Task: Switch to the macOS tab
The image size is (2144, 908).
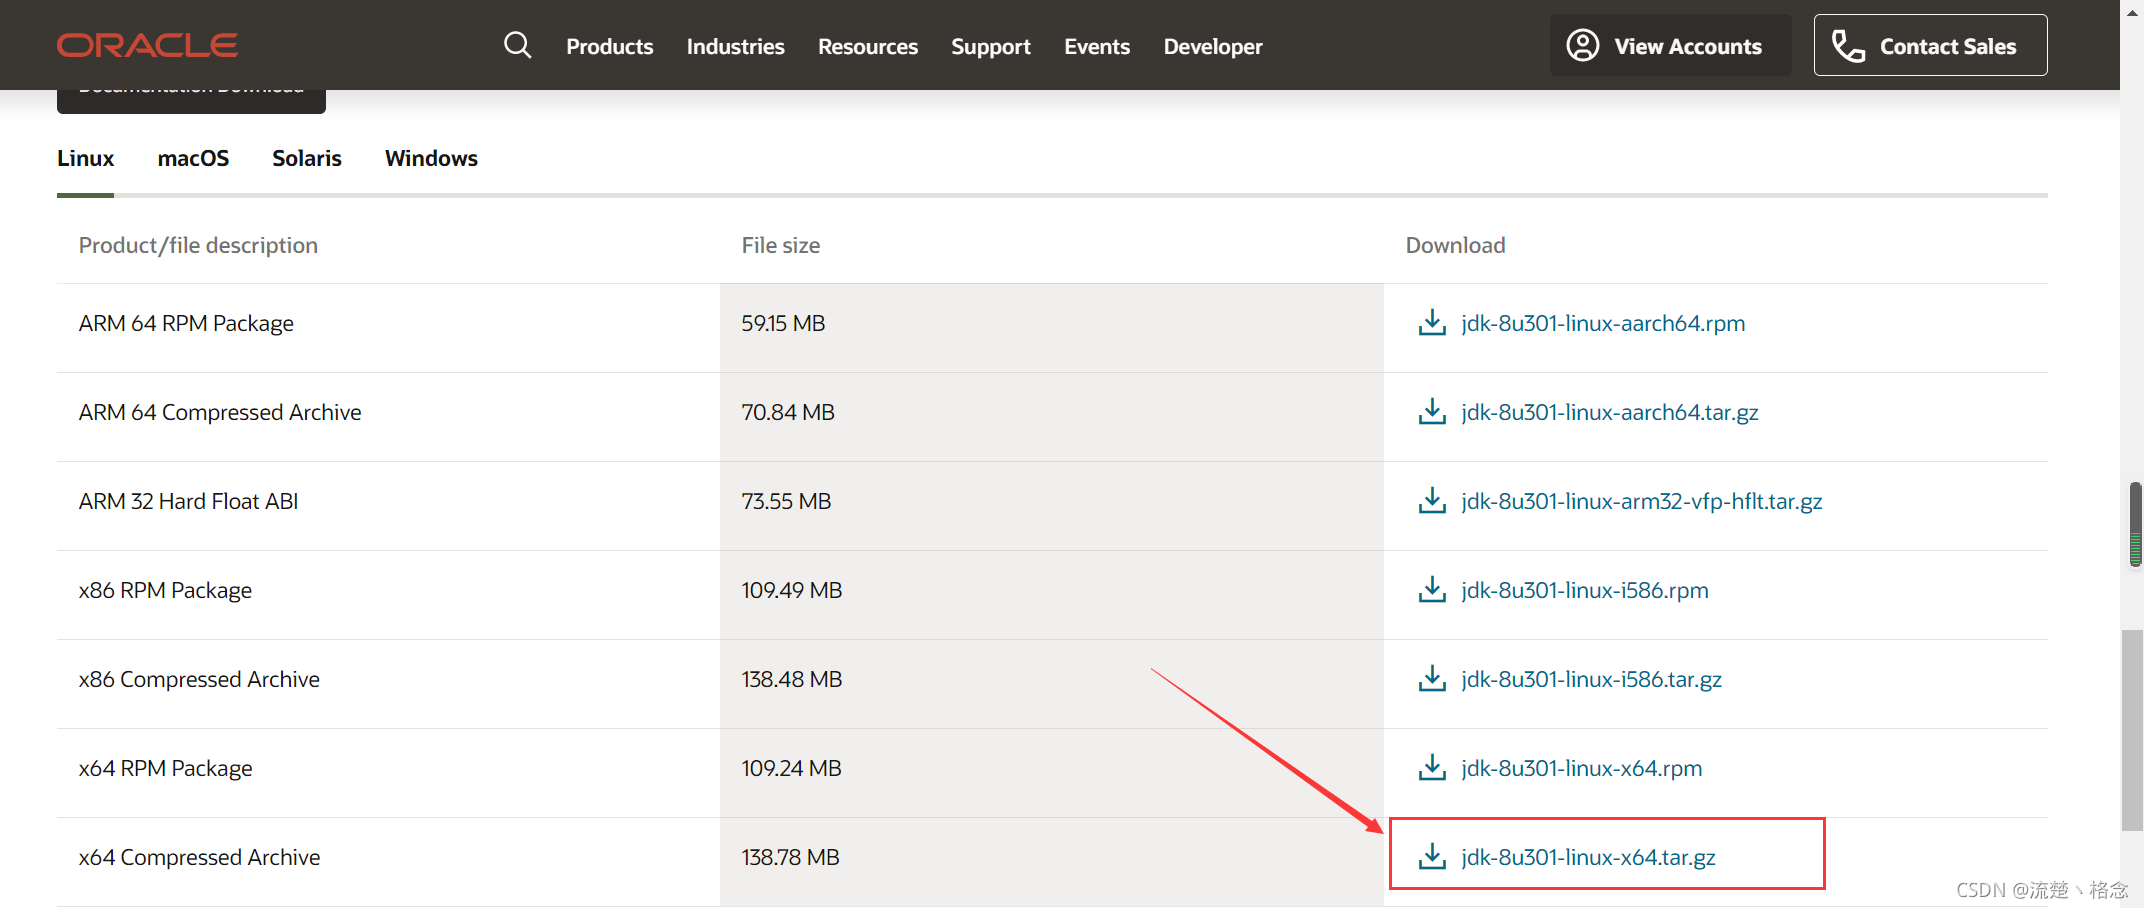Action: pos(193,159)
